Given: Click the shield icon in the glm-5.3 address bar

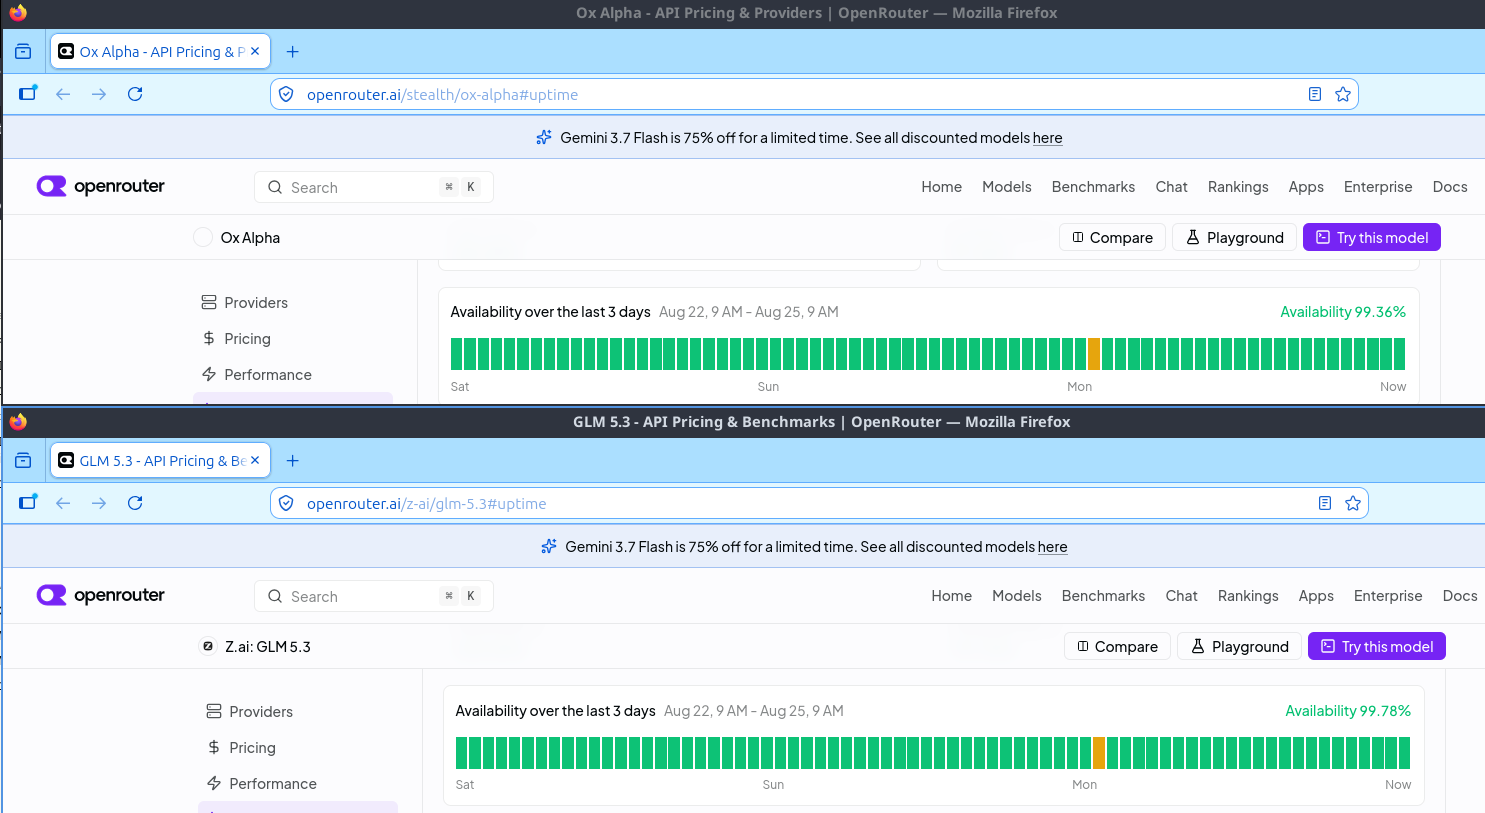Looking at the screenshot, I should click(286, 503).
